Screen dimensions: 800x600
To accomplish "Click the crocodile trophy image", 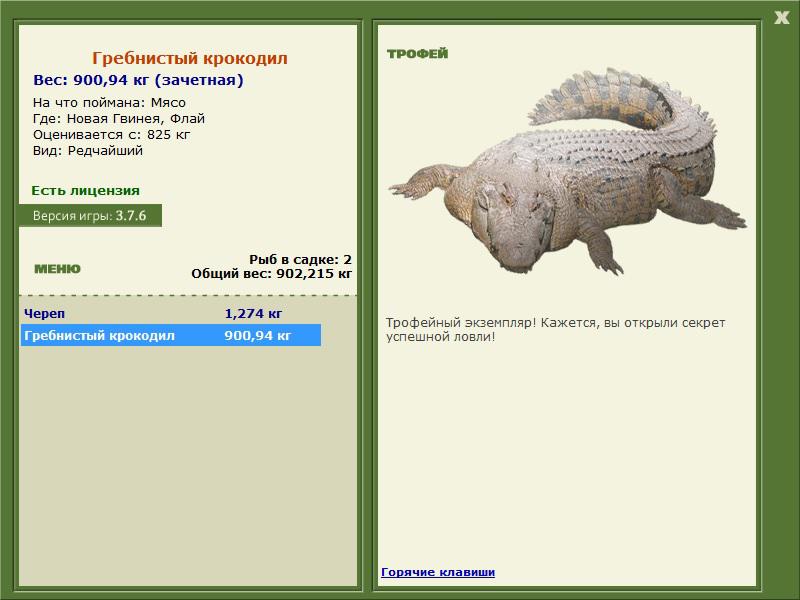I will (567, 171).
